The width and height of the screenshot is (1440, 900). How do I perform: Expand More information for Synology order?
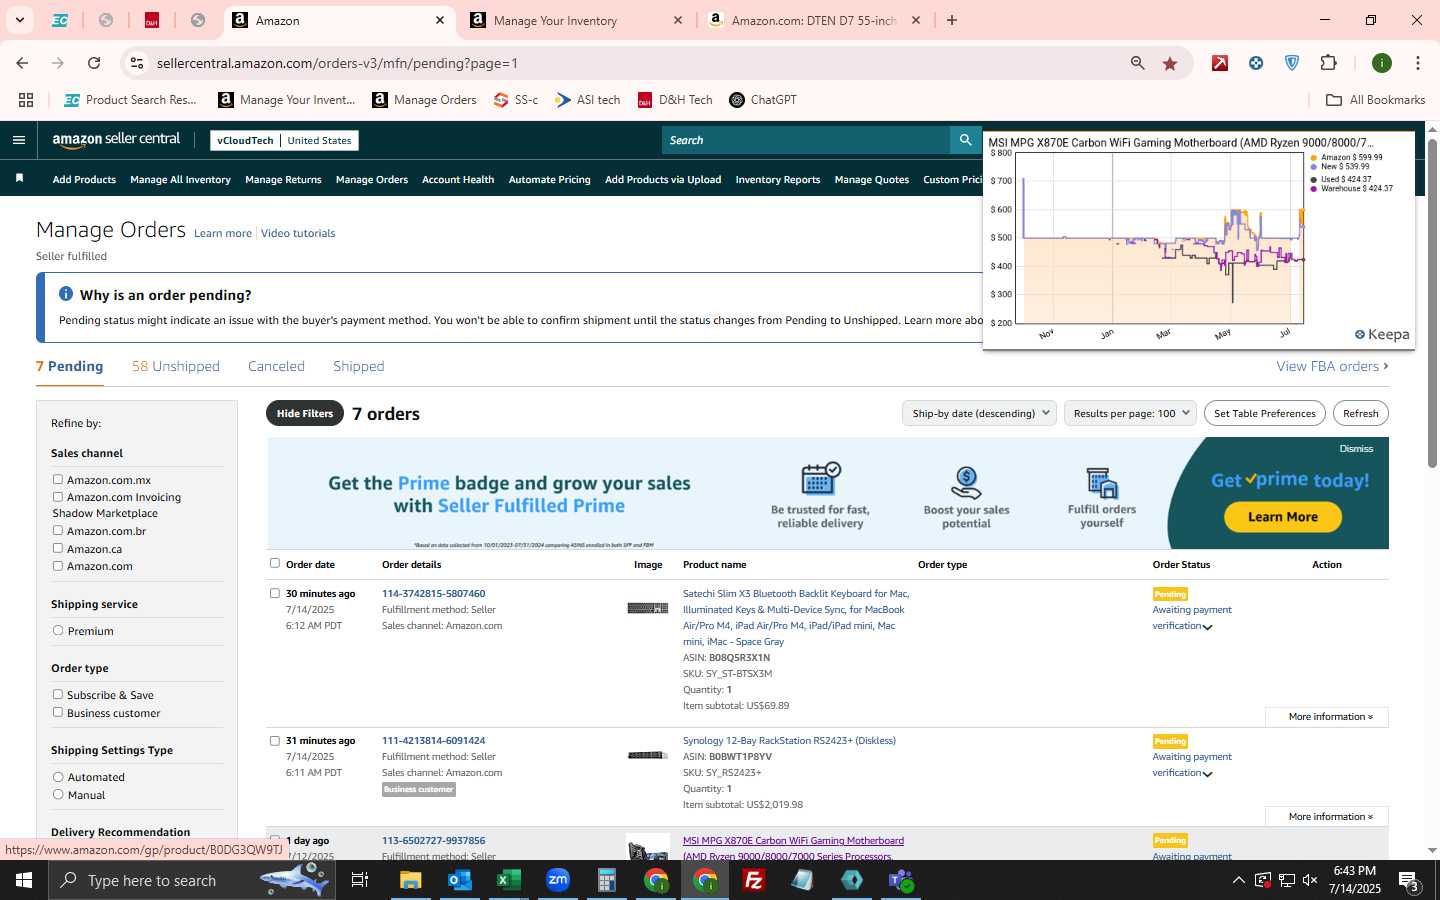[1327, 817]
